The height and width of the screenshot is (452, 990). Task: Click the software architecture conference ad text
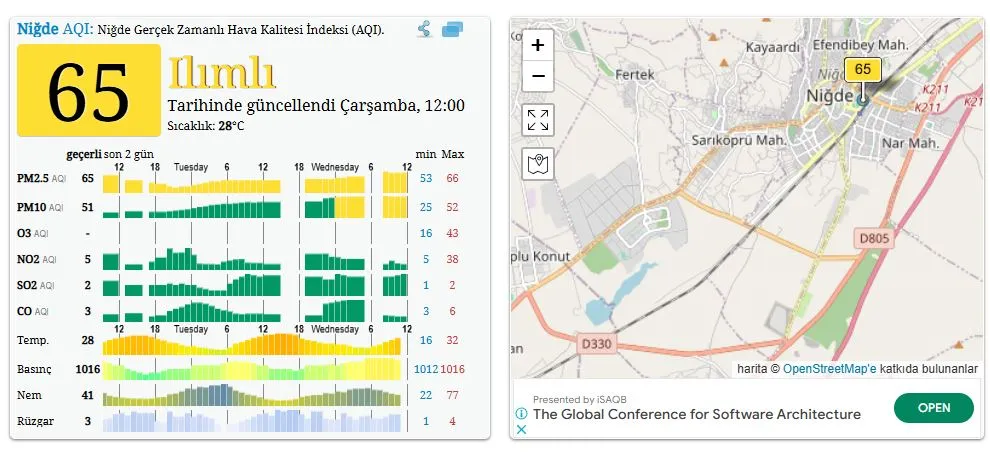(x=696, y=414)
